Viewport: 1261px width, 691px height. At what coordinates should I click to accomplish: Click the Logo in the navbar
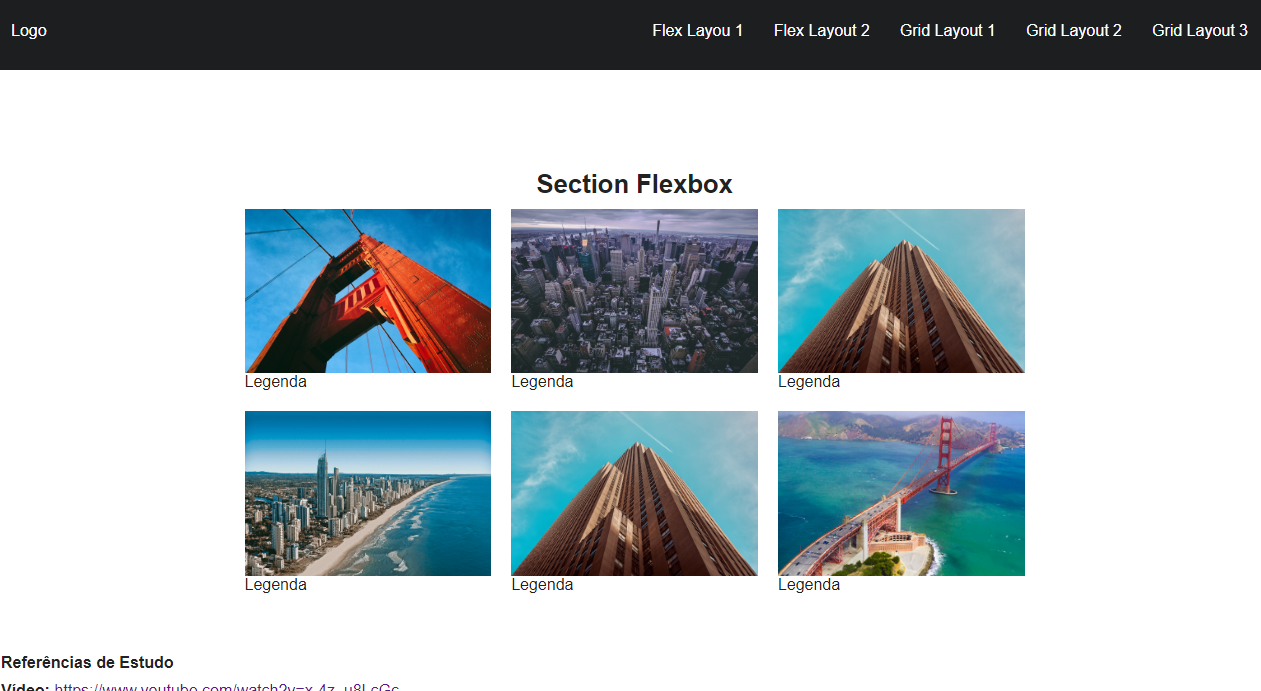coord(28,30)
